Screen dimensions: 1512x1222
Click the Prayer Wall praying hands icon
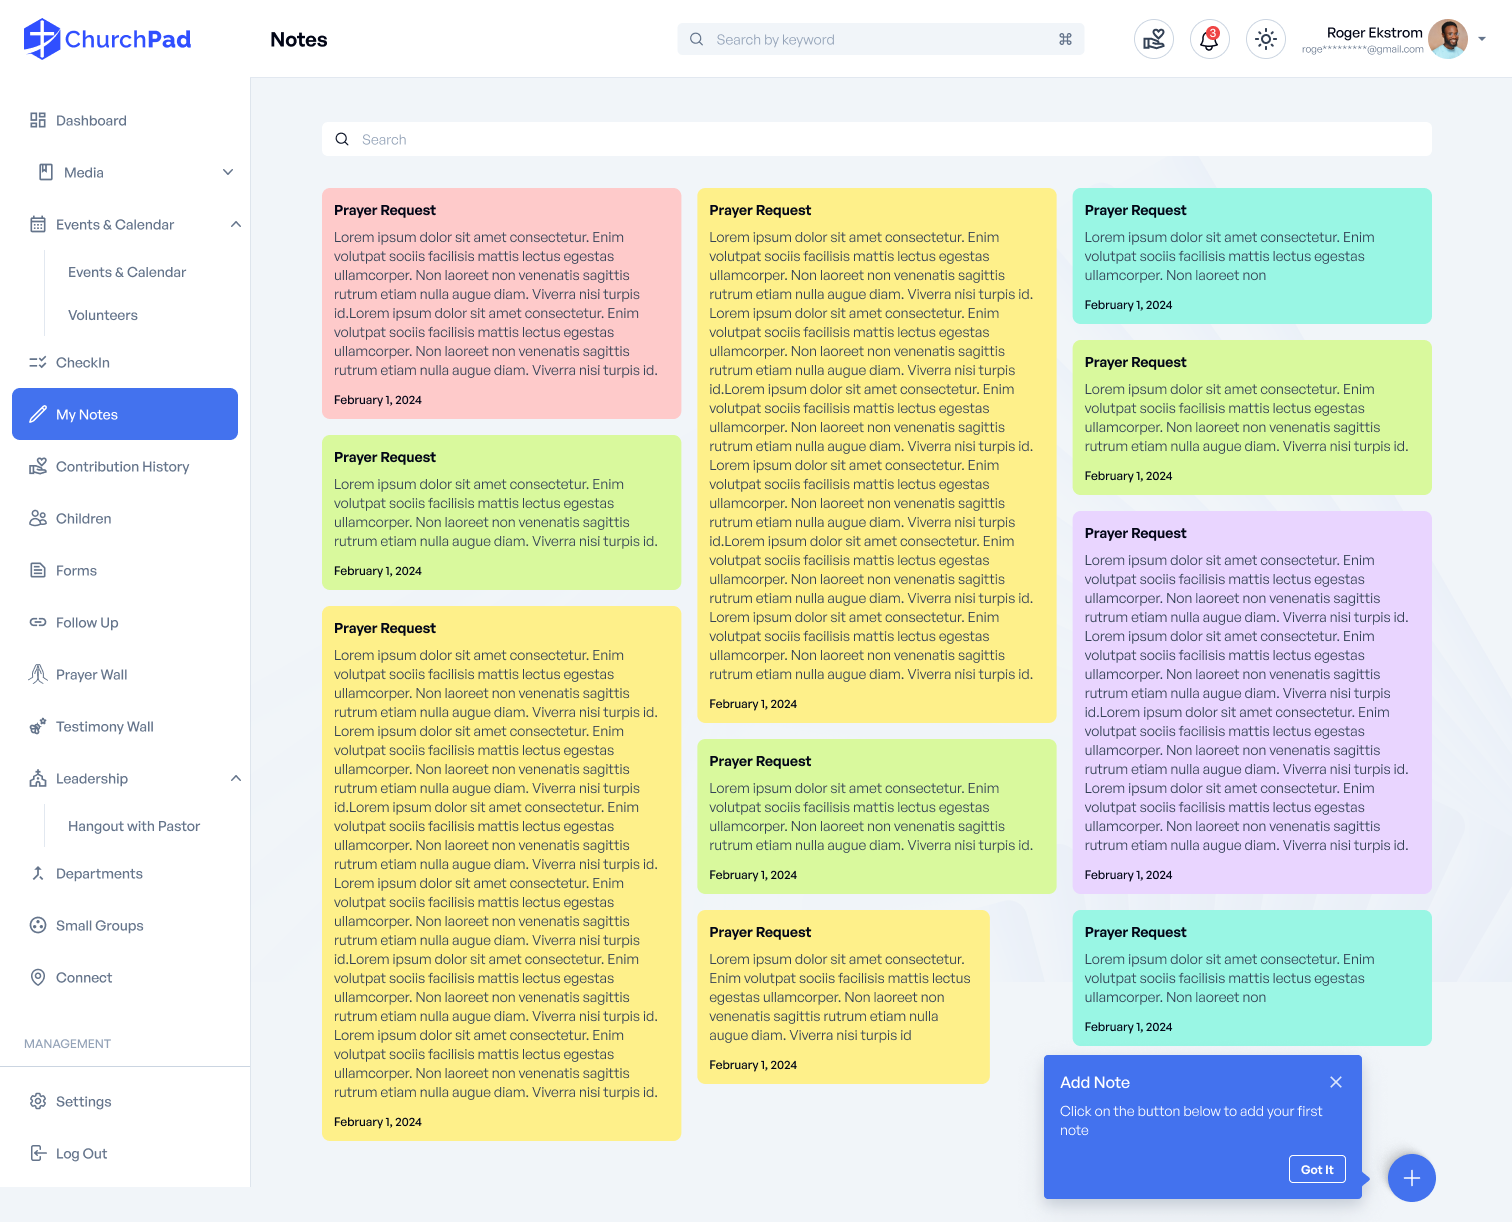coord(38,674)
